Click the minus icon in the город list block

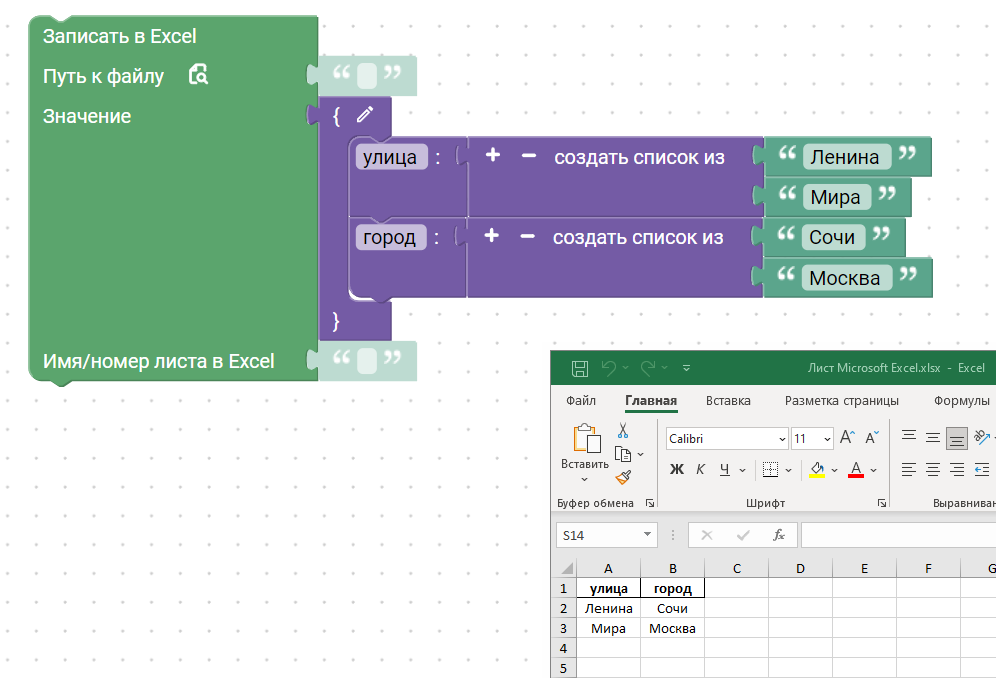(x=527, y=236)
